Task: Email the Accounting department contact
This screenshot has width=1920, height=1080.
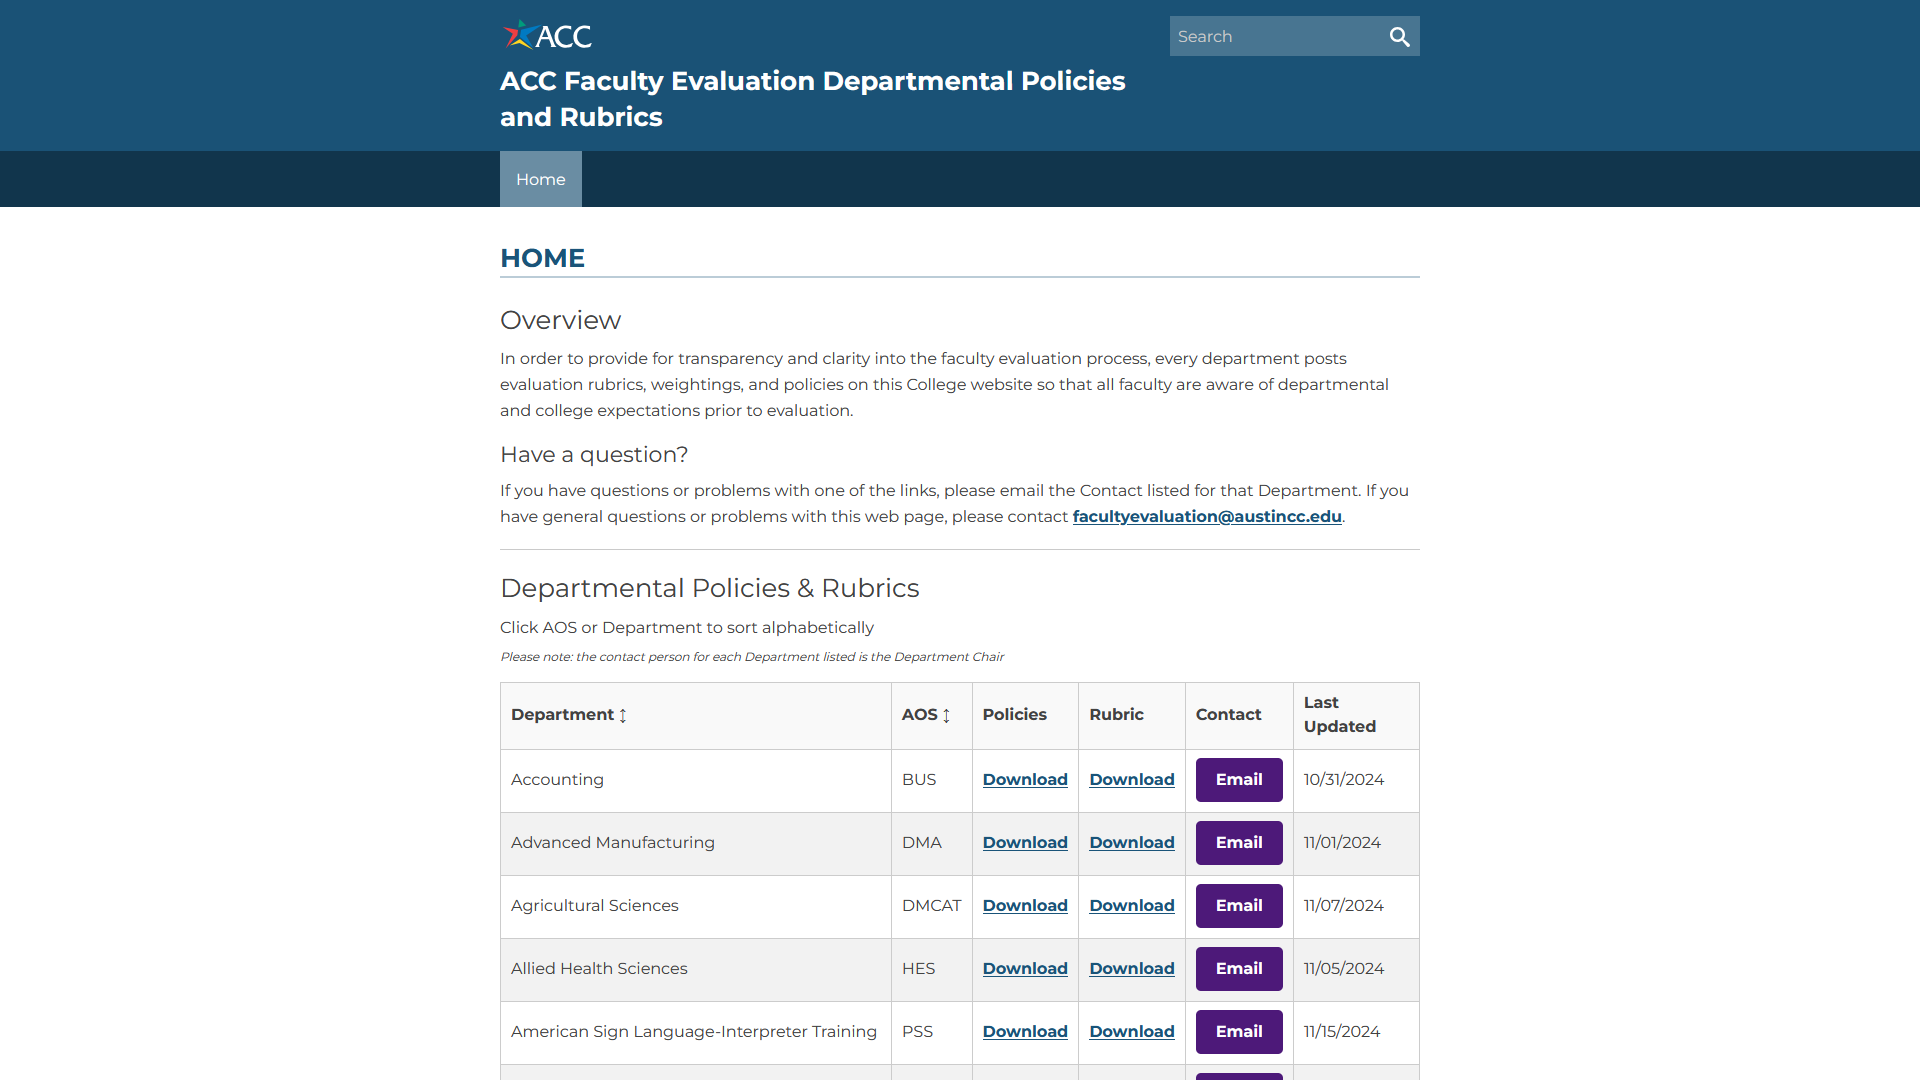Action: (1239, 780)
